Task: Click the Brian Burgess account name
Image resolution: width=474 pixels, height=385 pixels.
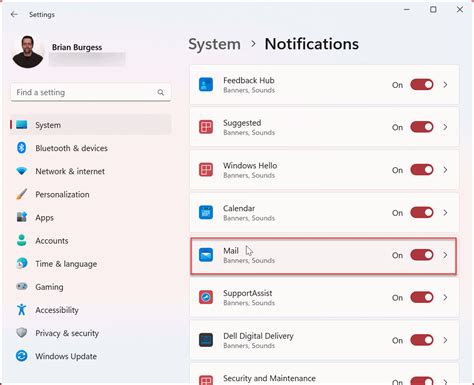Action: [77, 47]
